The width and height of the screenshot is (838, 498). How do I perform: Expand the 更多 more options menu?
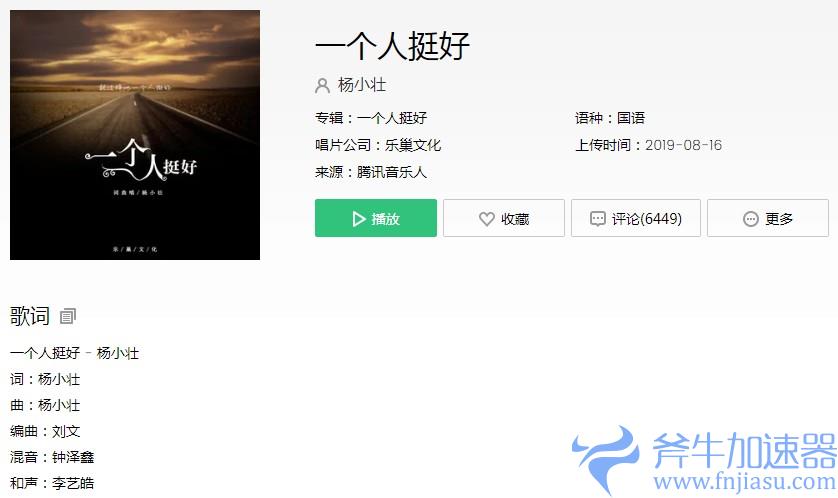click(767, 218)
